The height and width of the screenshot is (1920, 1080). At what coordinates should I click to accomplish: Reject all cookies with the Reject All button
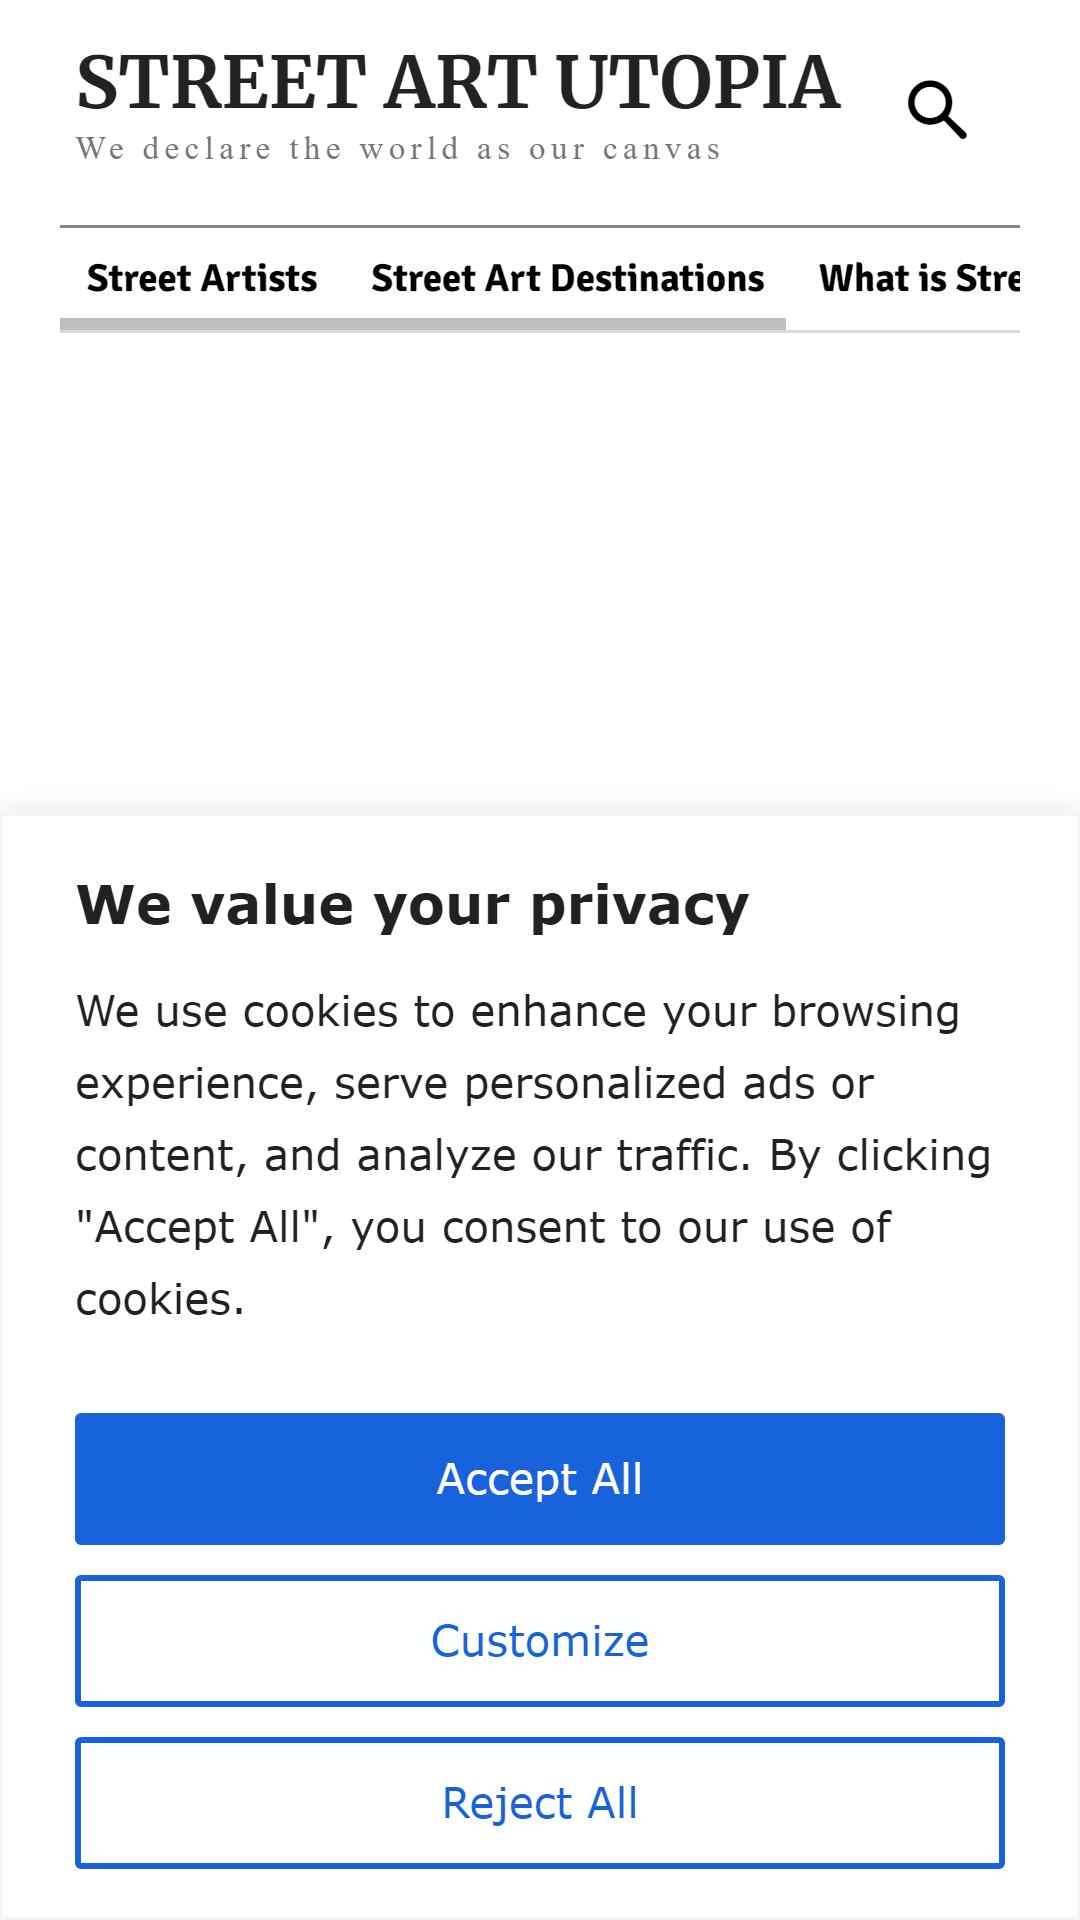point(540,1803)
